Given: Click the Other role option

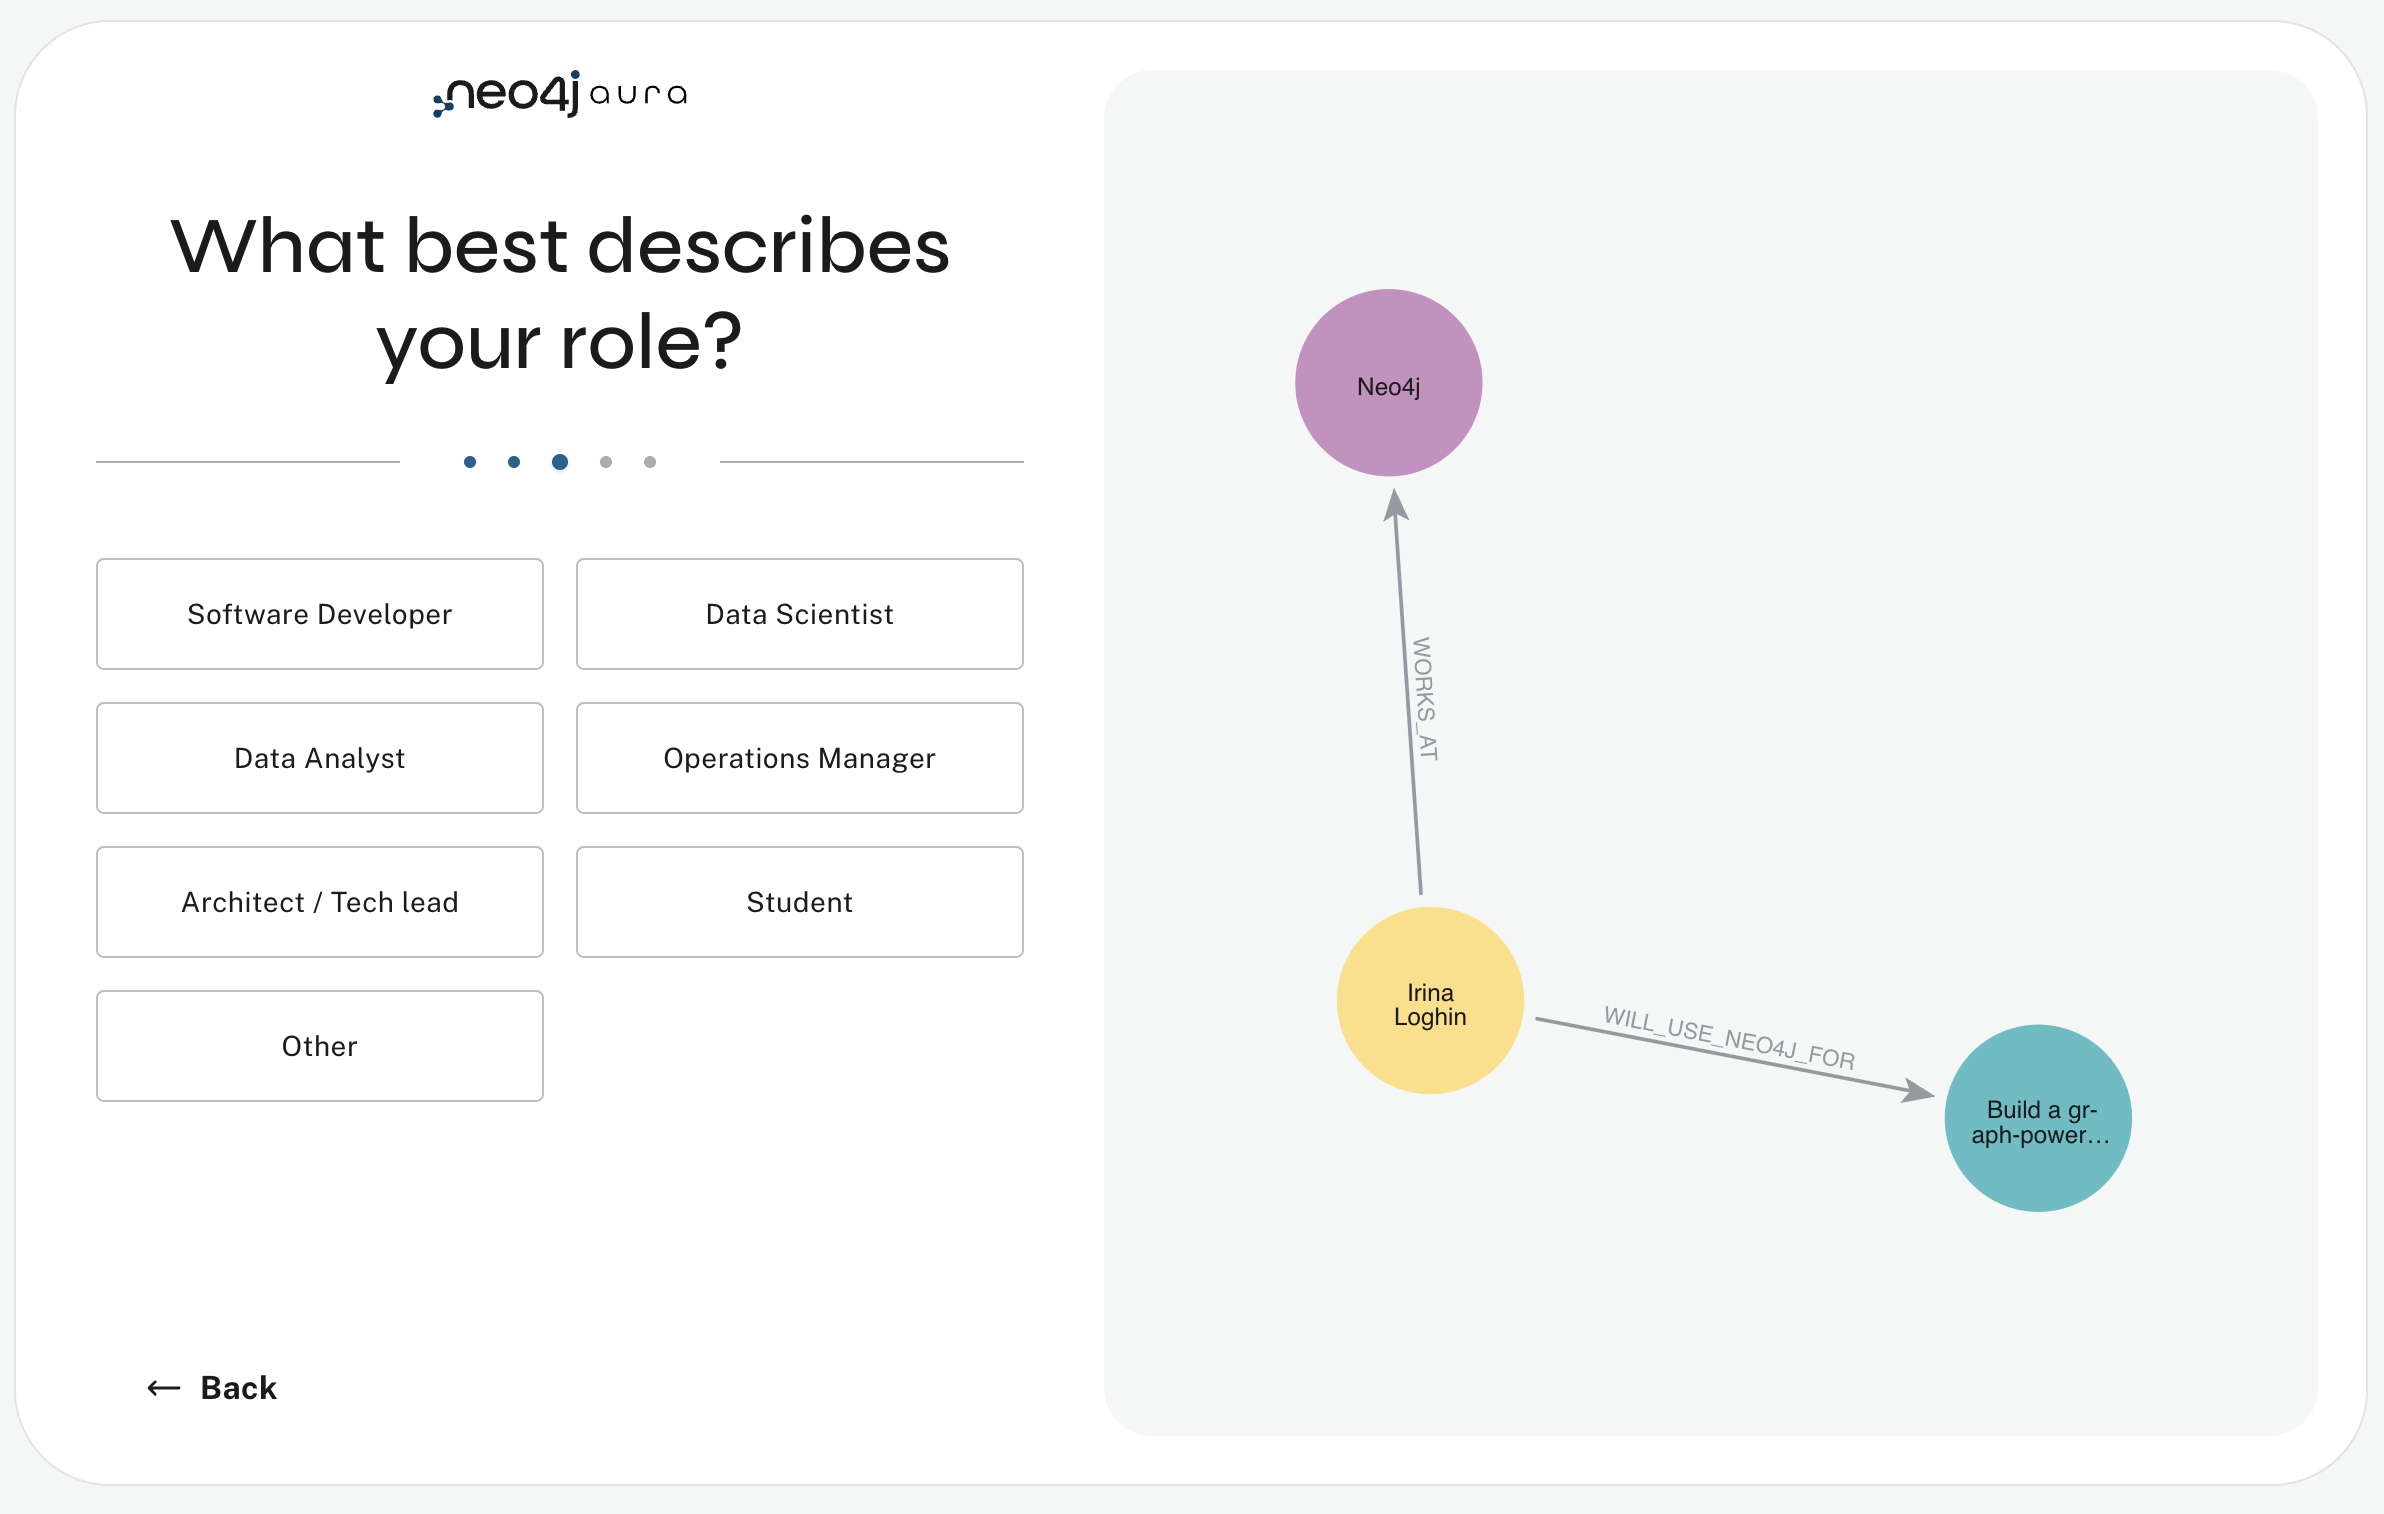Looking at the screenshot, I should (x=320, y=1046).
